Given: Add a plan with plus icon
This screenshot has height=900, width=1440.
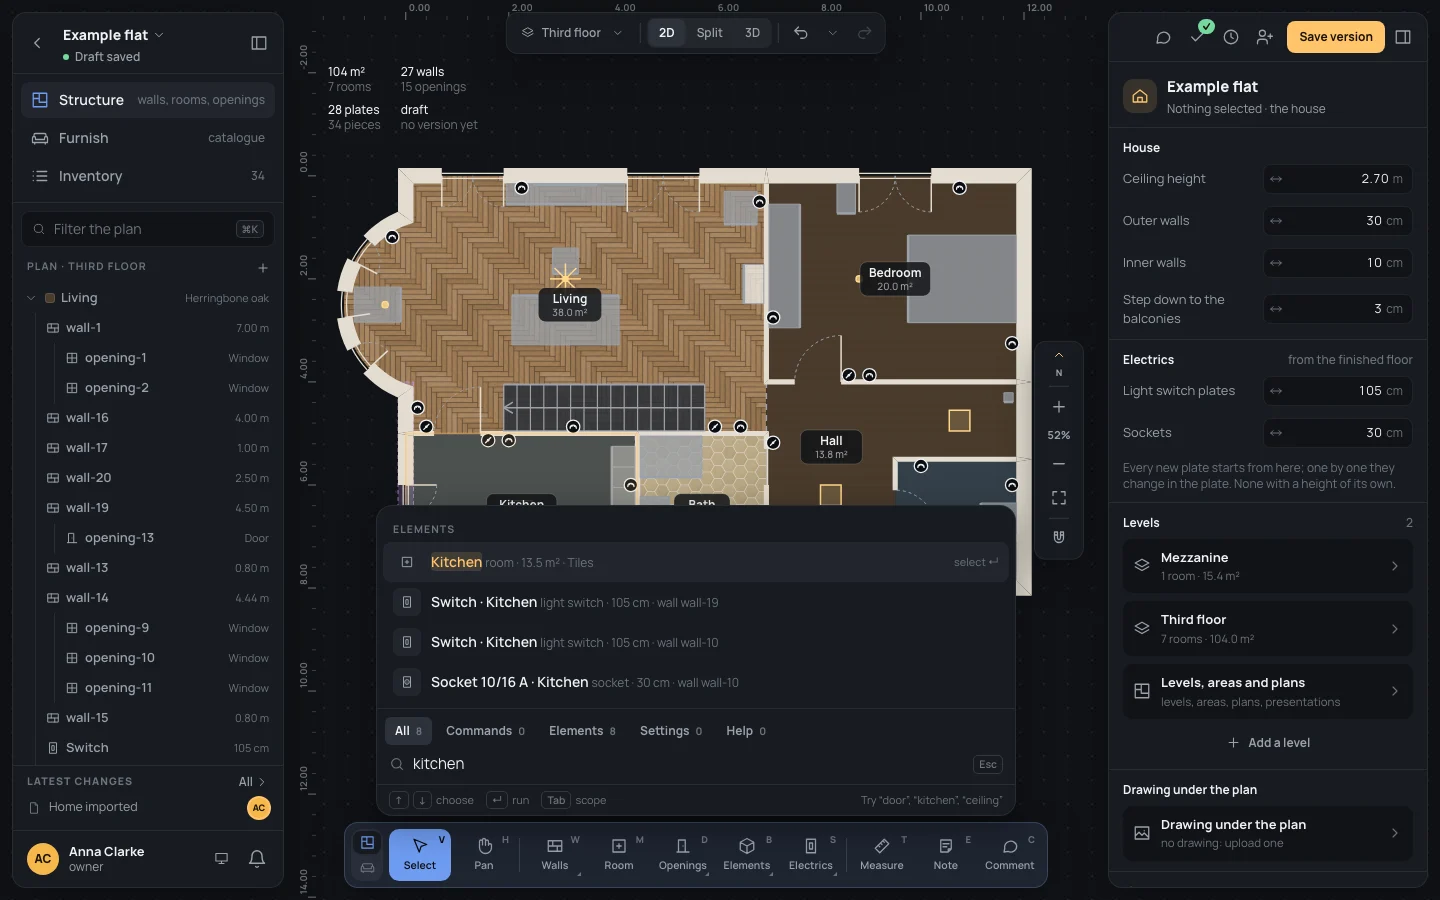Looking at the screenshot, I should pyautogui.click(x=263, y=267).
